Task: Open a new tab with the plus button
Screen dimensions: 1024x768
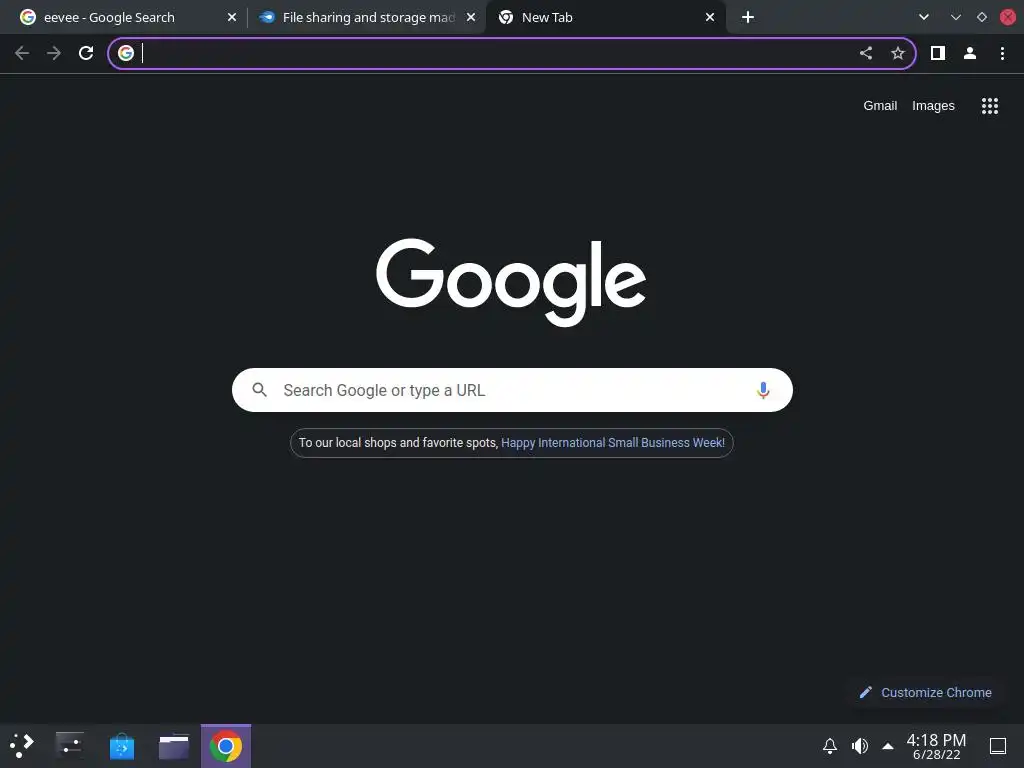Action: tap(748, 17)
